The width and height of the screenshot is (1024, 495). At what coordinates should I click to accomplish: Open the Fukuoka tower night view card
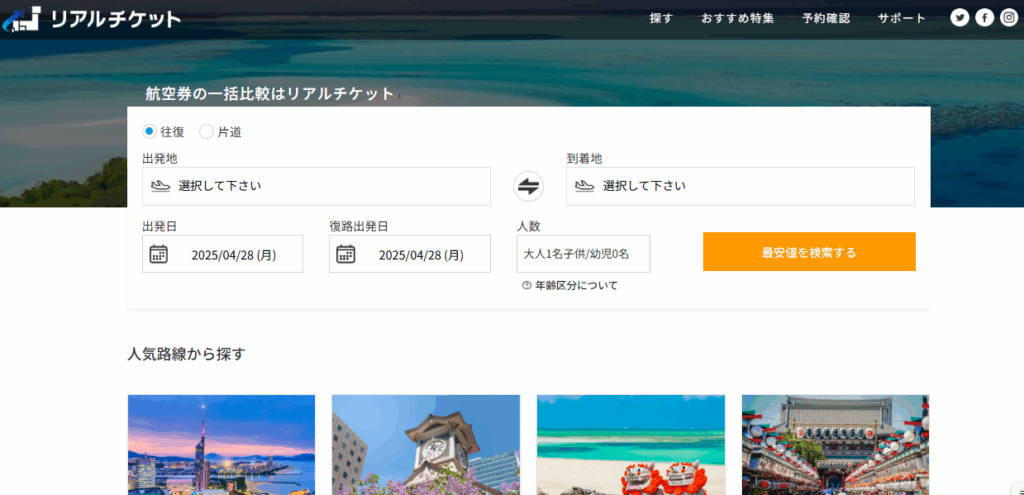[221, 445]
